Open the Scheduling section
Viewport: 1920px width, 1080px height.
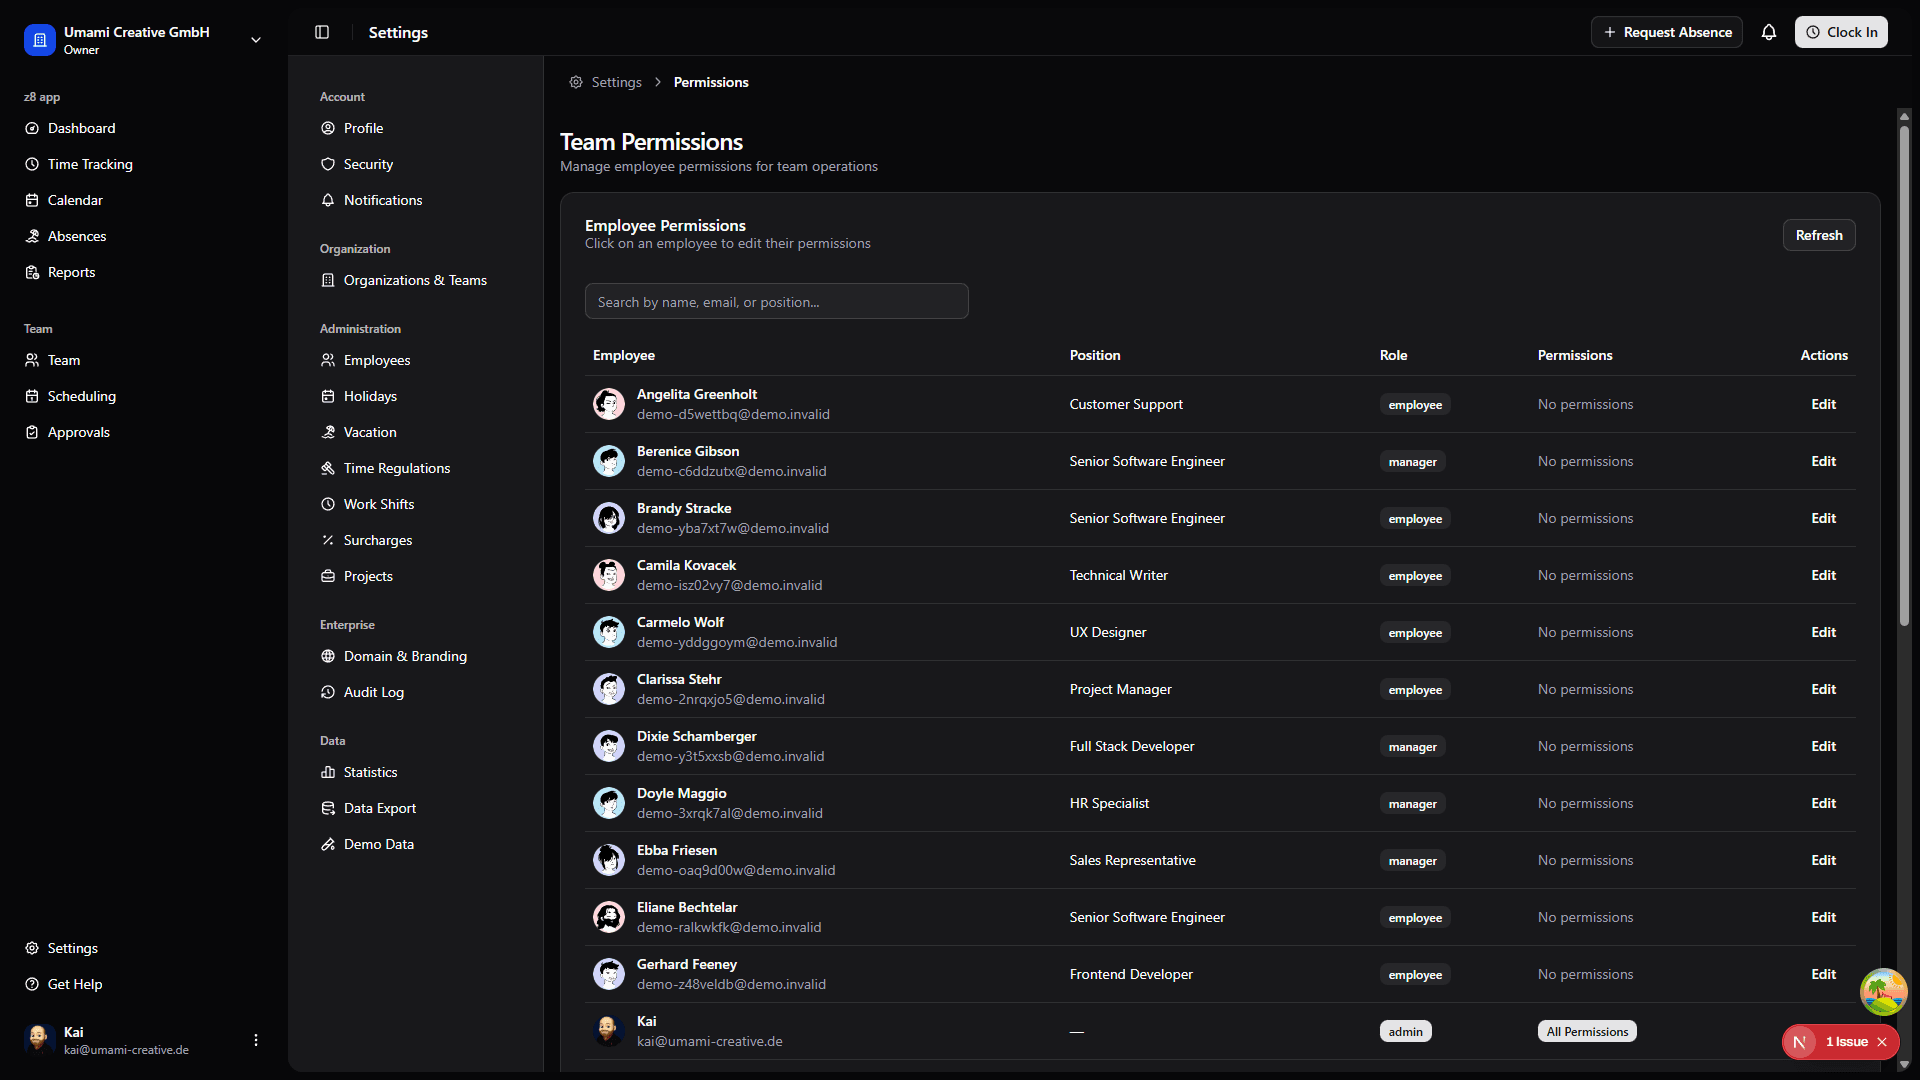(81, 396)
